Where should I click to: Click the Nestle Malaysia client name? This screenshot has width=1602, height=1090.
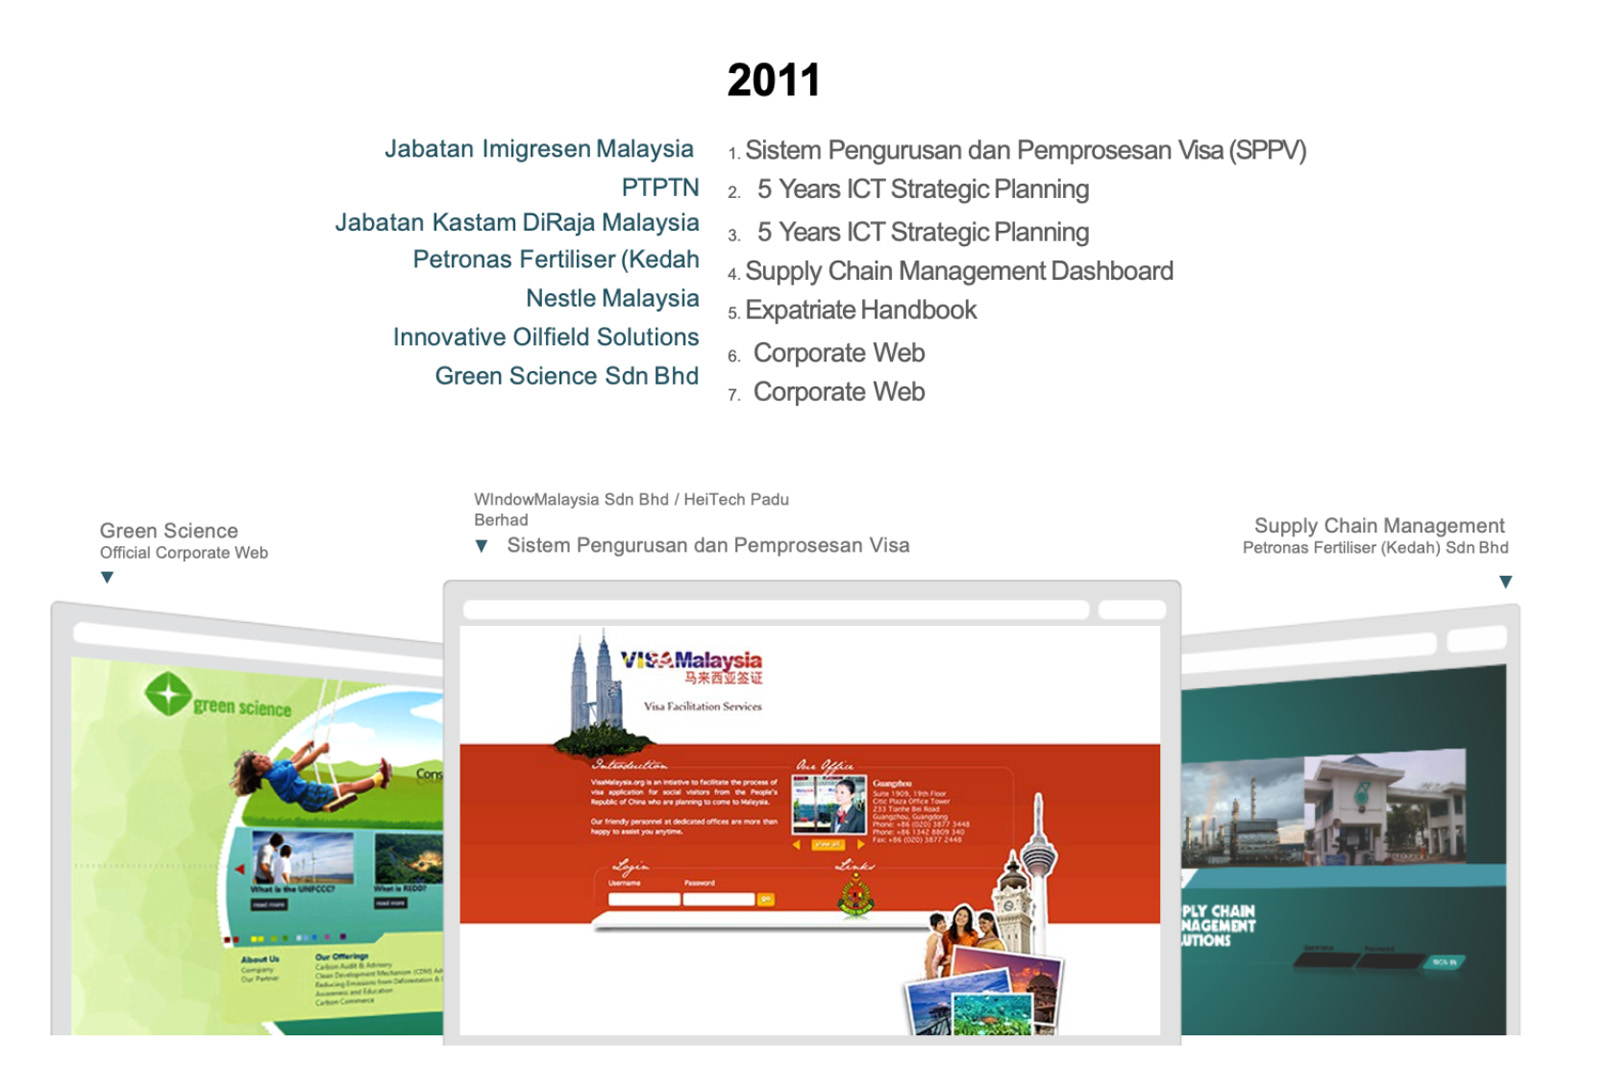[x=612, y=299]
